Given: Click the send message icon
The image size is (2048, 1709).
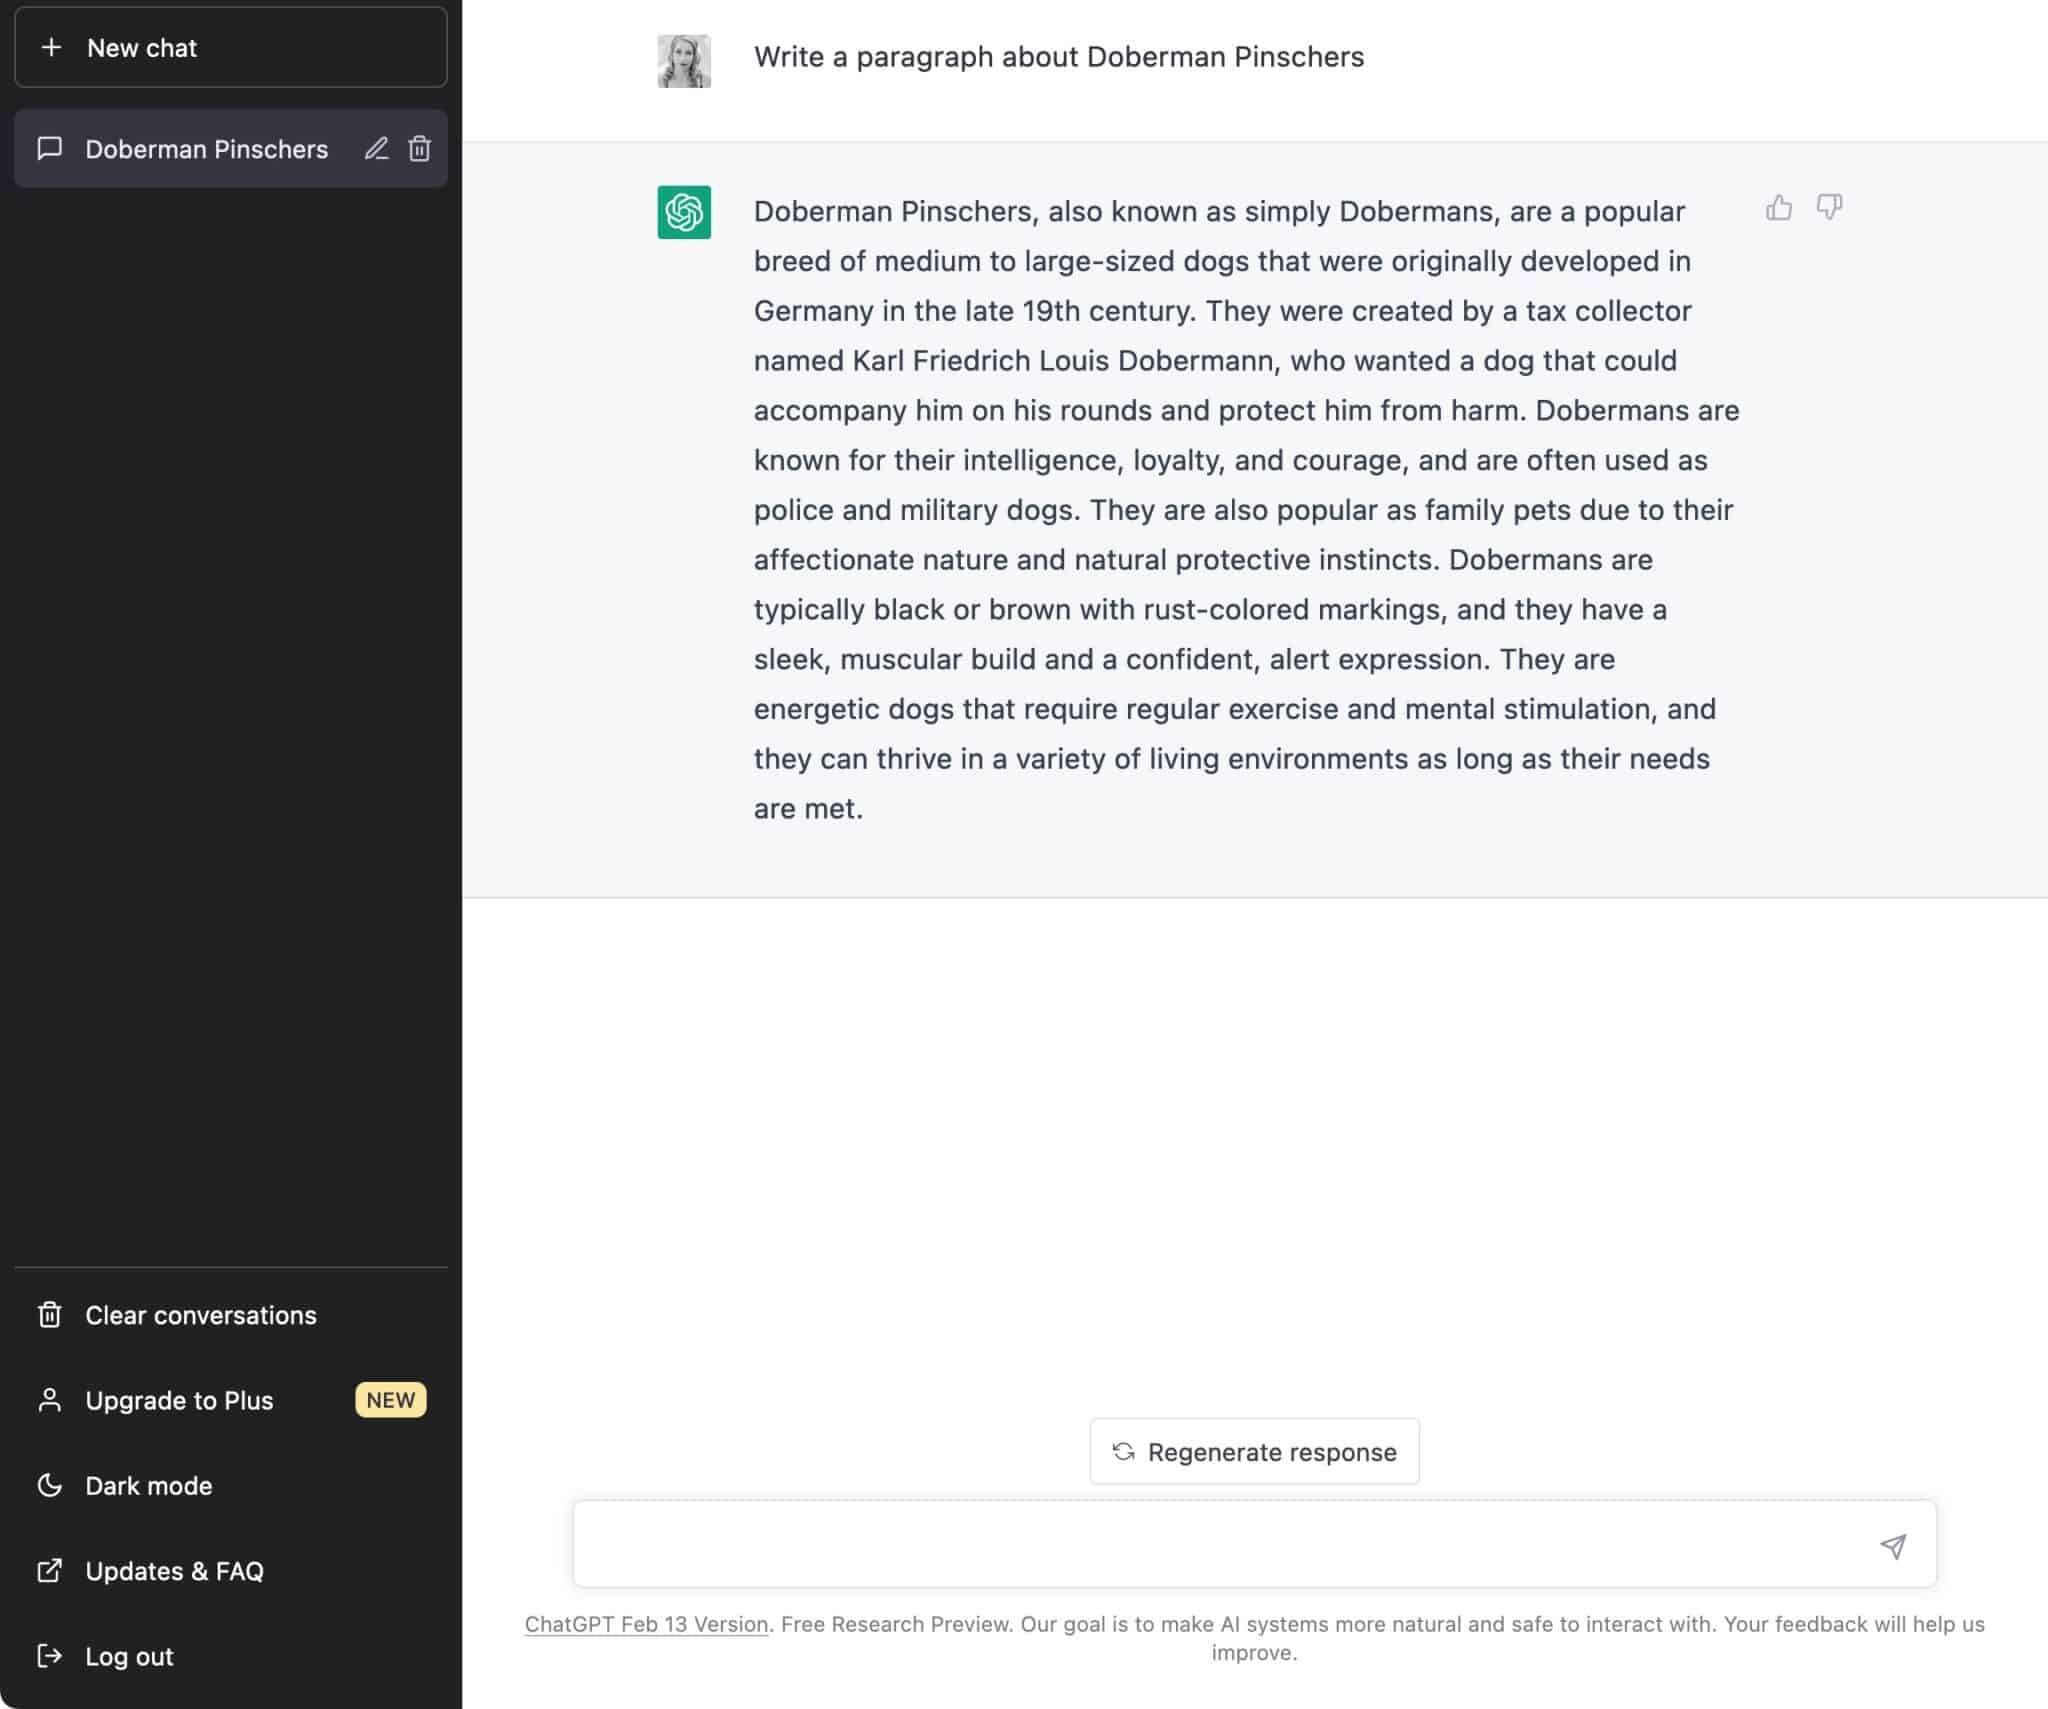Looking at the screenshot, I should [x=1893, y=1545].
